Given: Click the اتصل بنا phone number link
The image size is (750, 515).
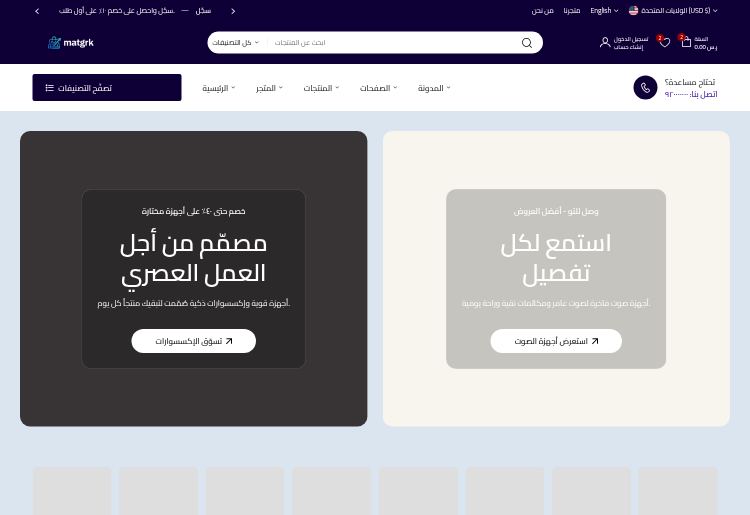Looking at the screenshot, I should (691, 94).
